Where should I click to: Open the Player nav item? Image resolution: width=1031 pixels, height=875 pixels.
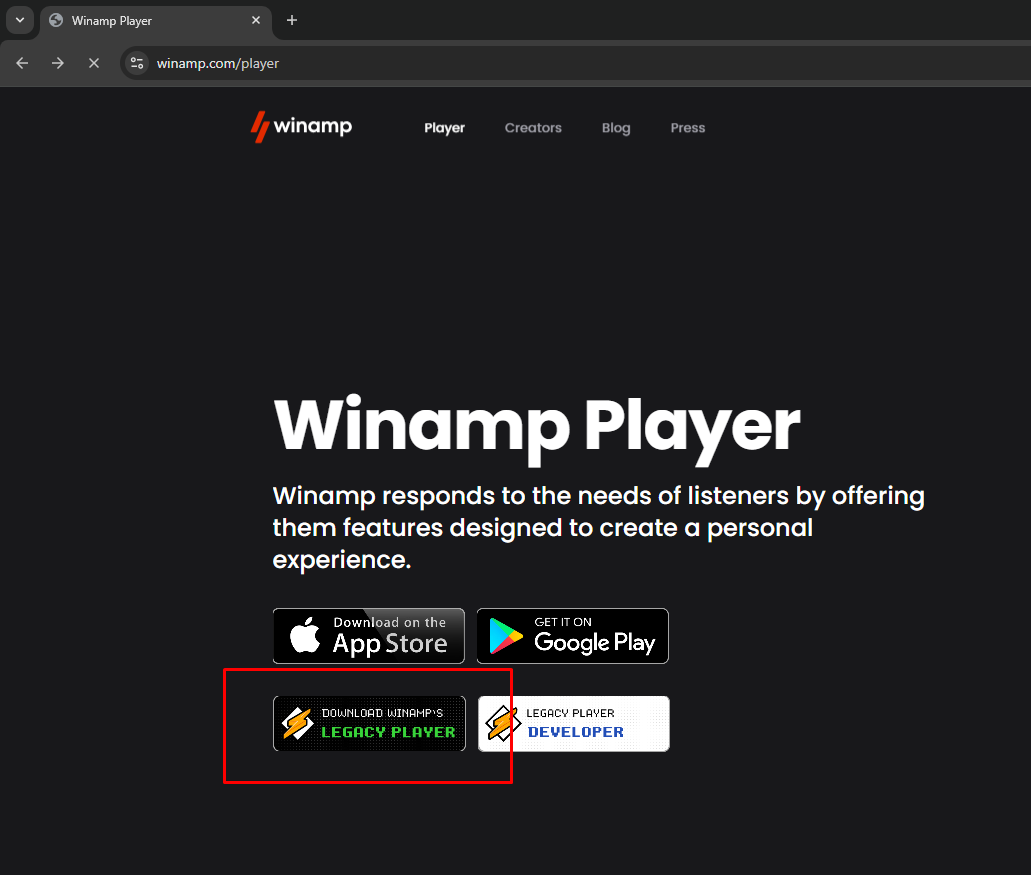click(444, 128)
